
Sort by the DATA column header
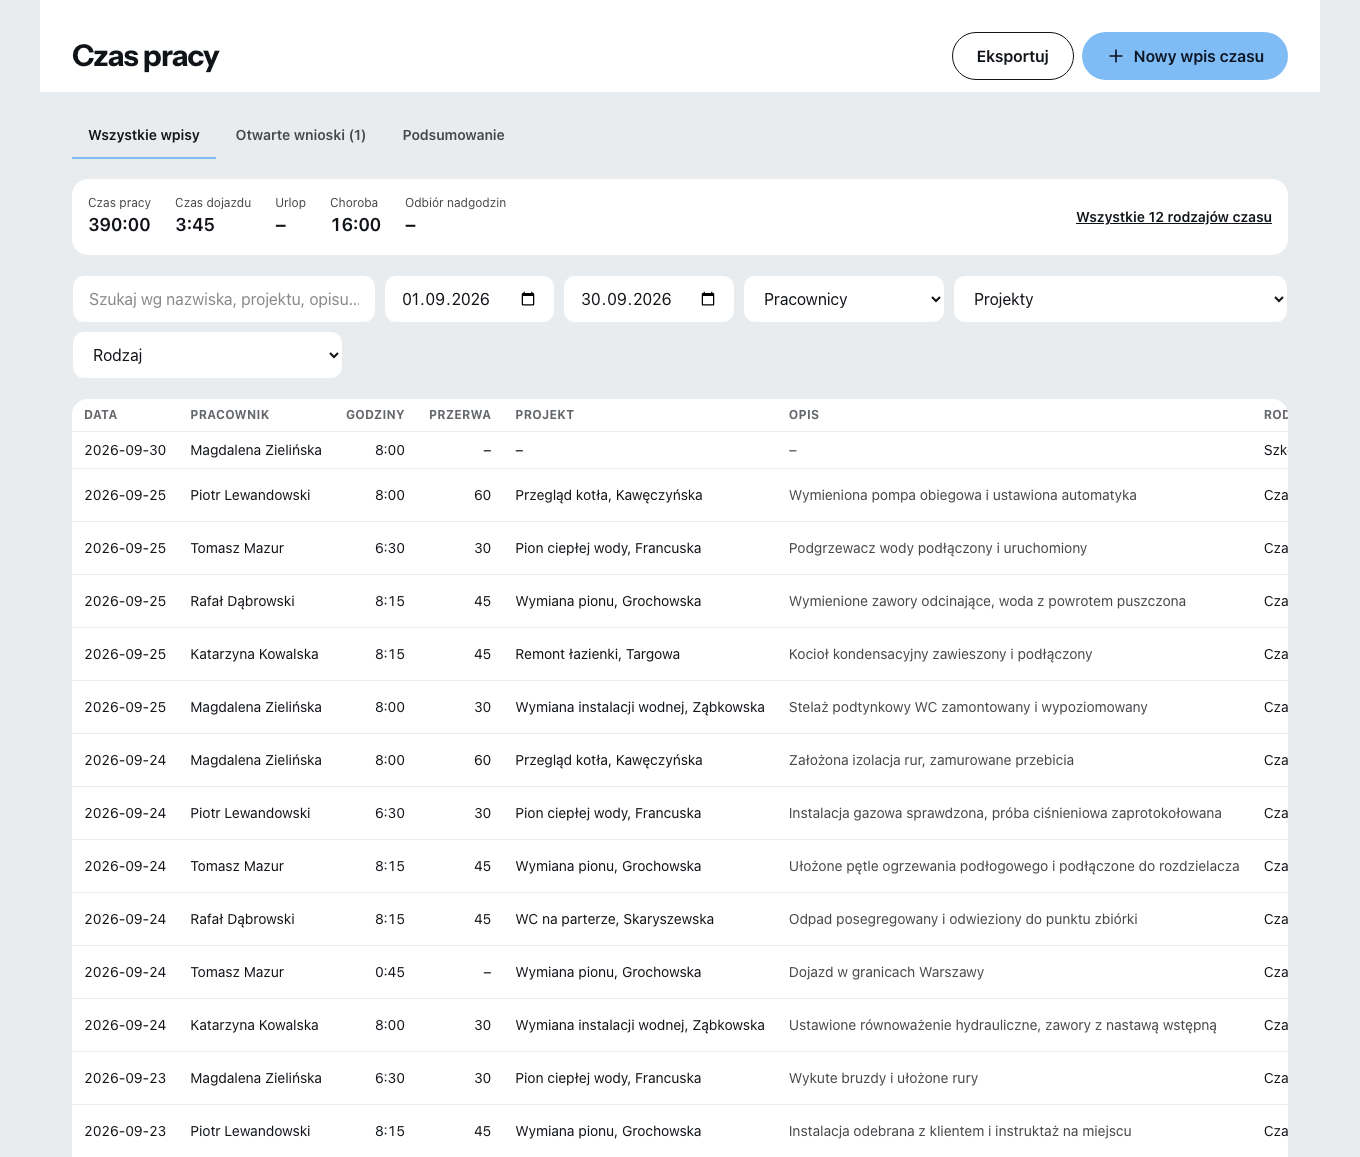click(101, 415)
